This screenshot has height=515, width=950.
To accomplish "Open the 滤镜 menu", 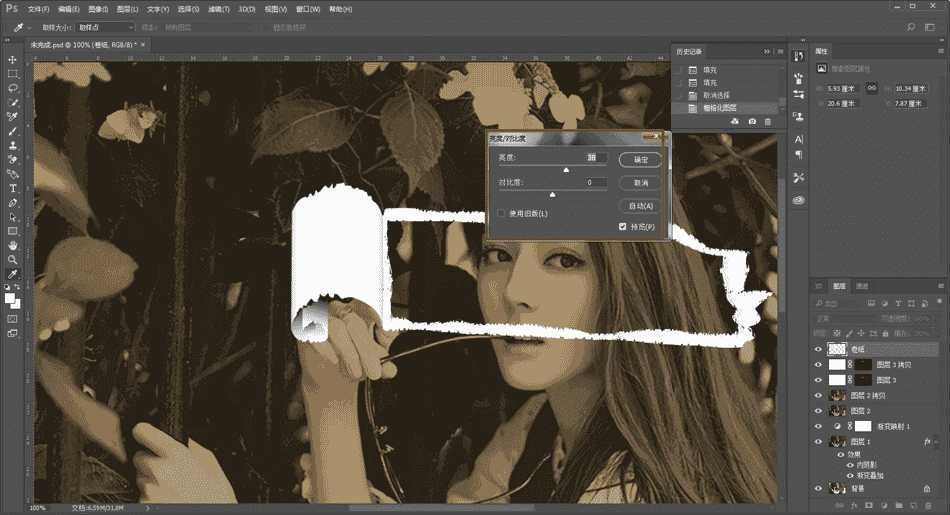I will (x=219, y=9).
